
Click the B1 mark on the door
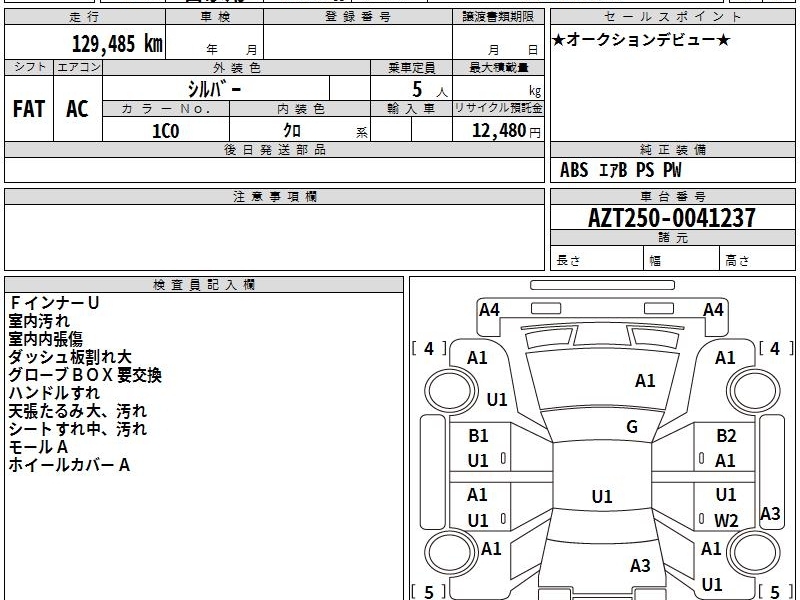point(478,436)
